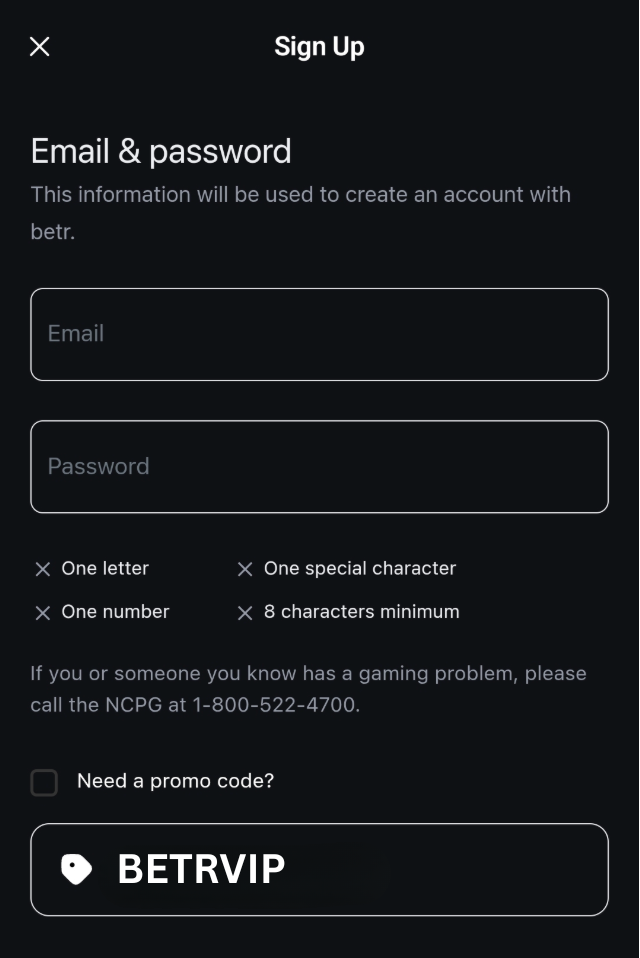640x958 pixels.
Task: Click the Email input field
Action: point(320,334)
